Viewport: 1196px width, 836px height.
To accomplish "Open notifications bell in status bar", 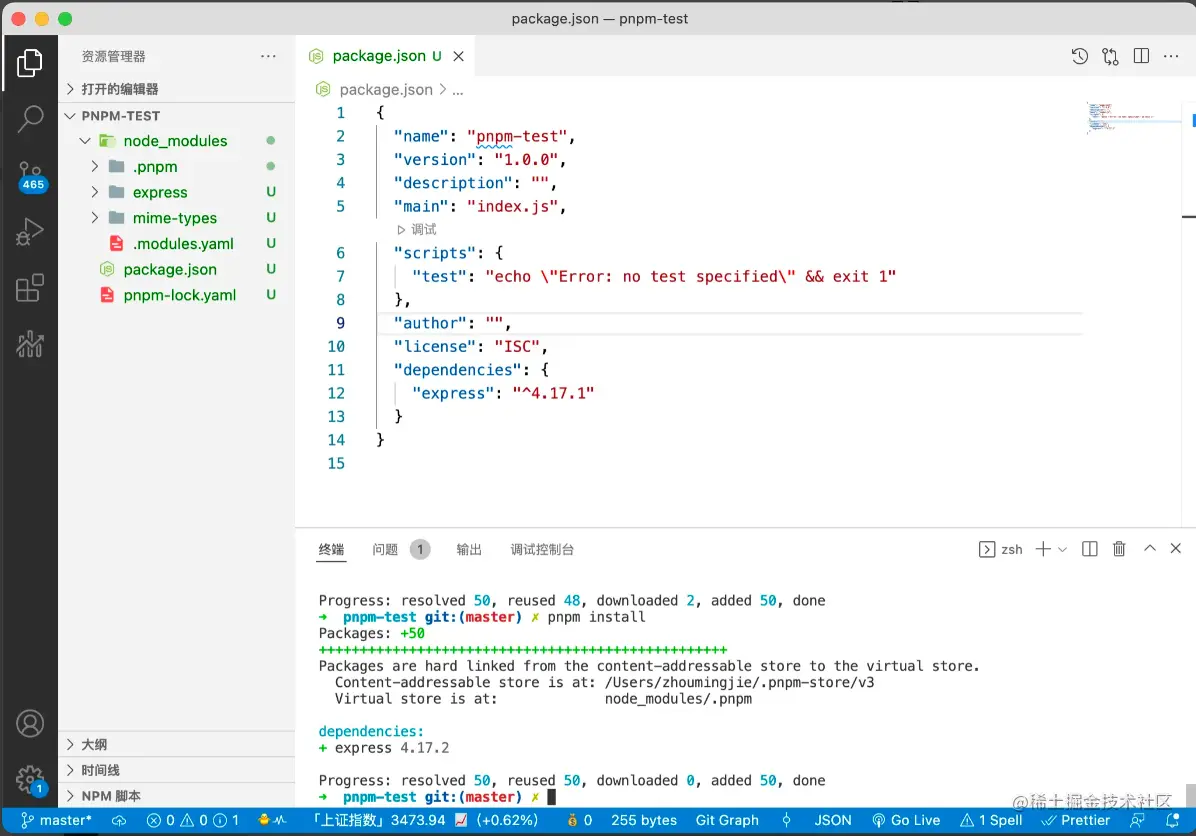I will 1172,820.
